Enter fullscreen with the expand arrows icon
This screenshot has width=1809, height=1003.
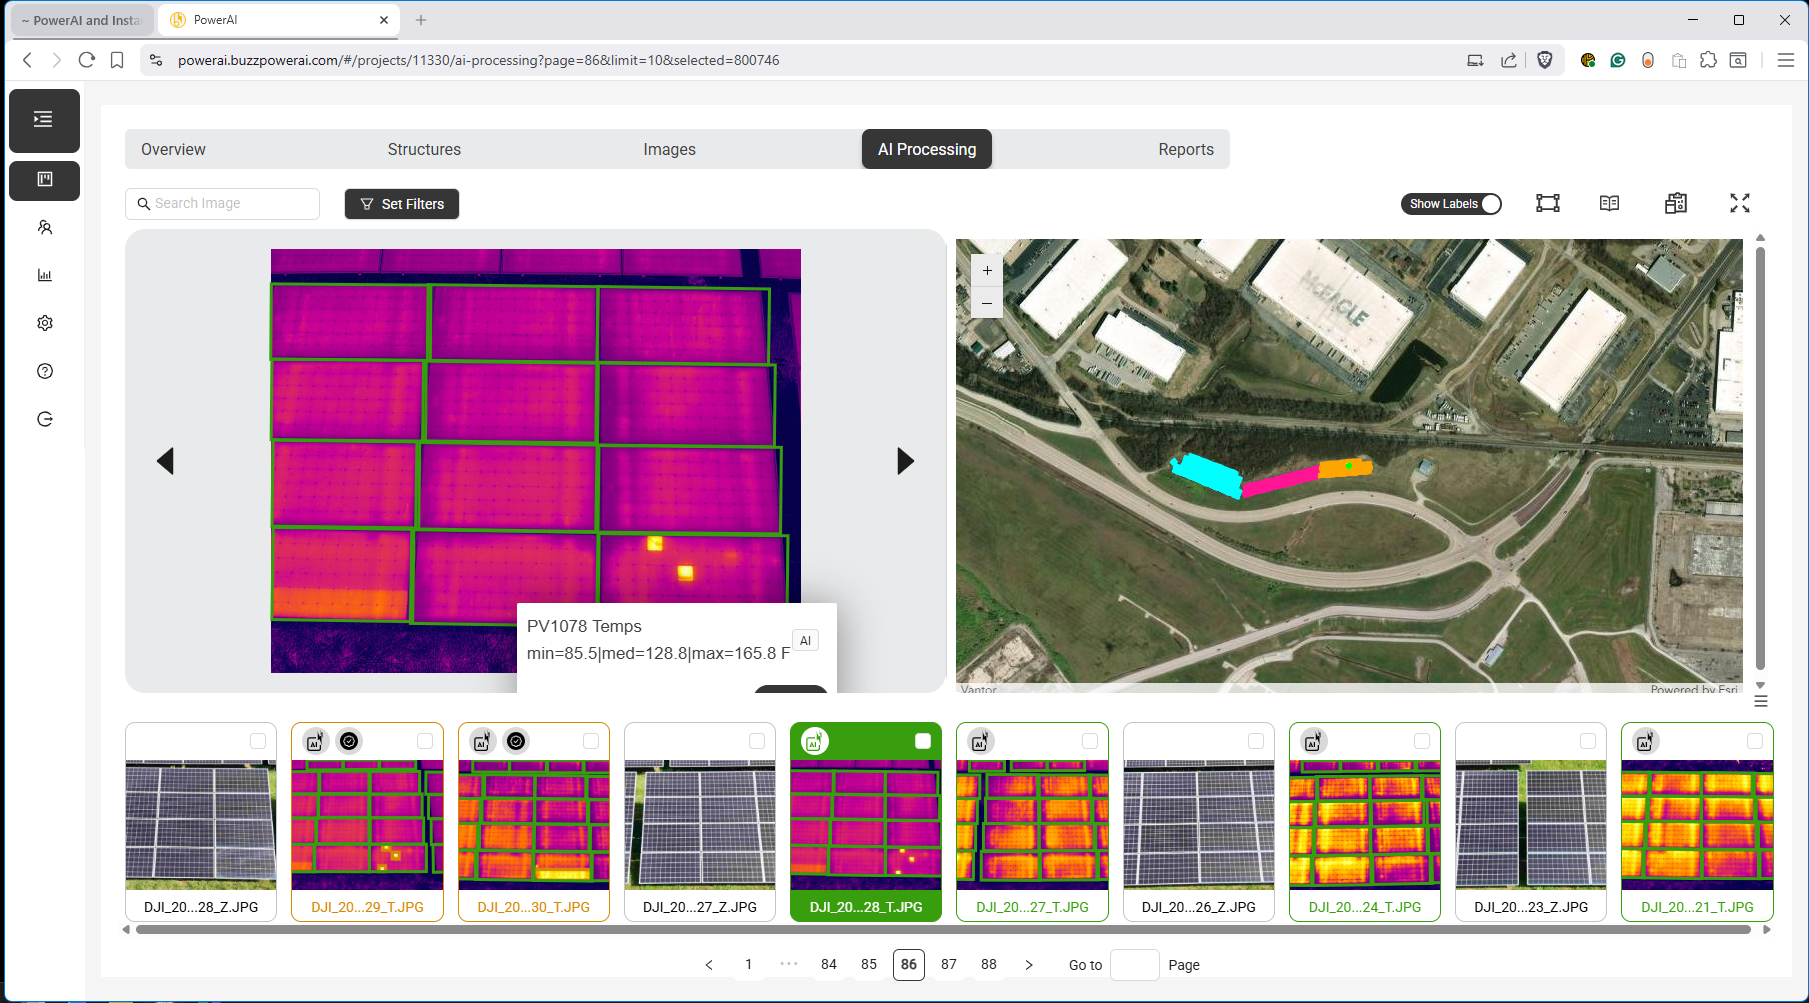click(1739, 203)
